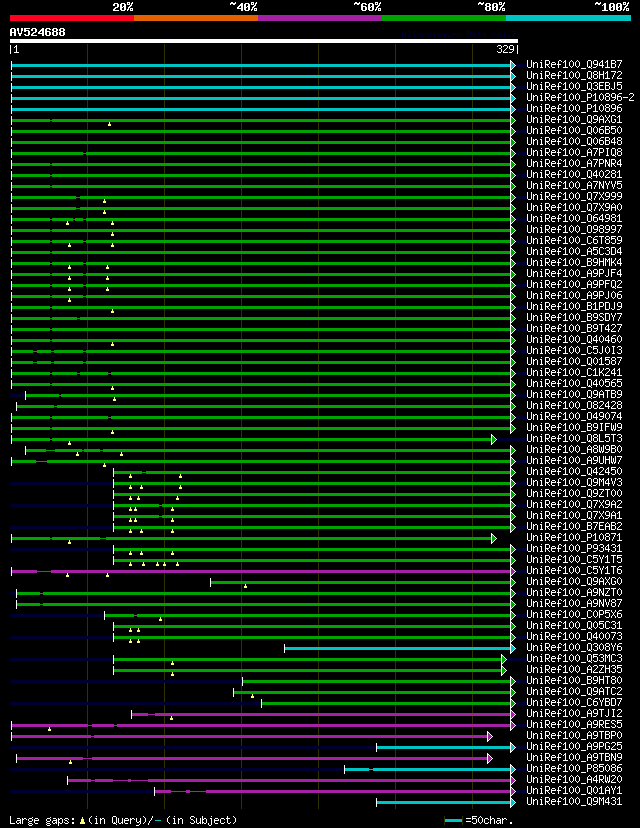Select UniRef100_Q9ATB9 label

pyautogui.click(x=574, y=394)
